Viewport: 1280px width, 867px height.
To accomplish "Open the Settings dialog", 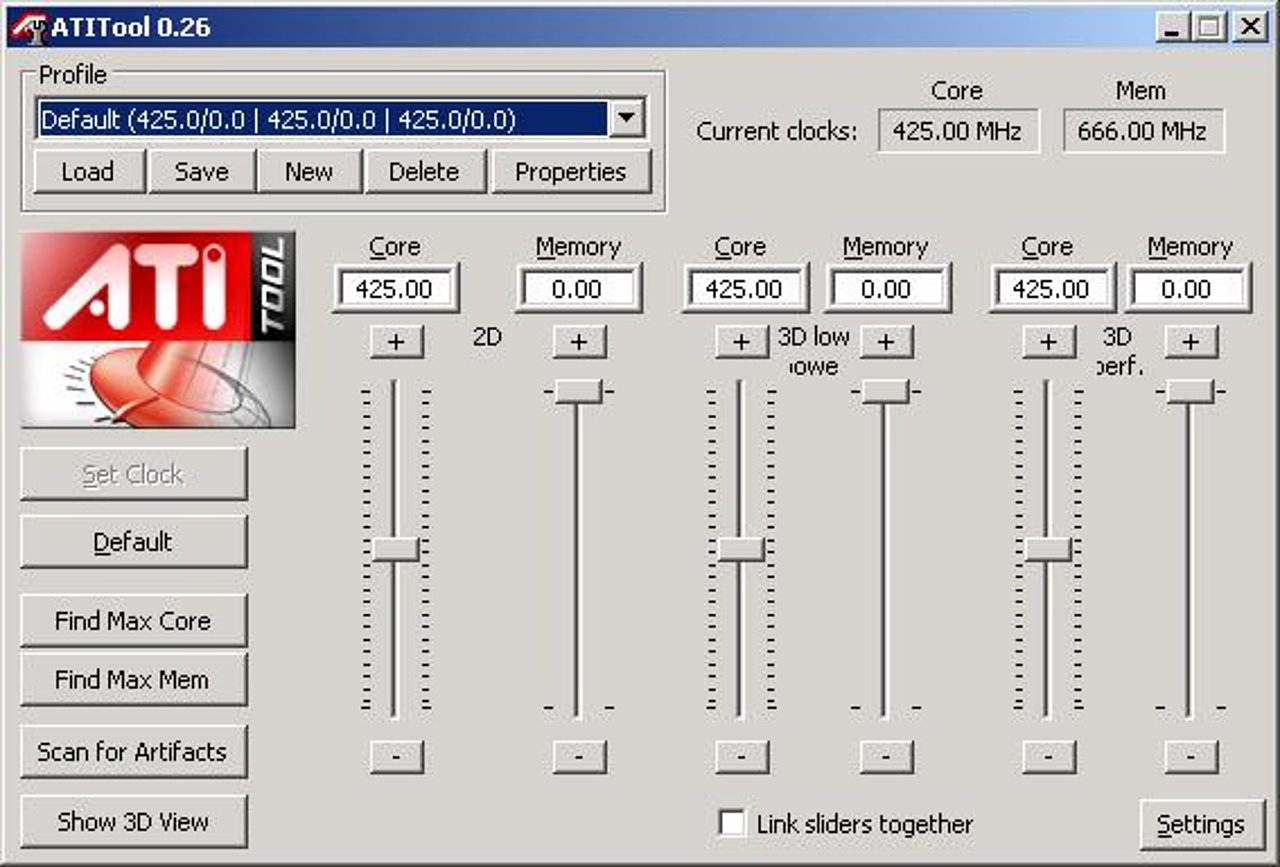I will (x=1201, y=825).
